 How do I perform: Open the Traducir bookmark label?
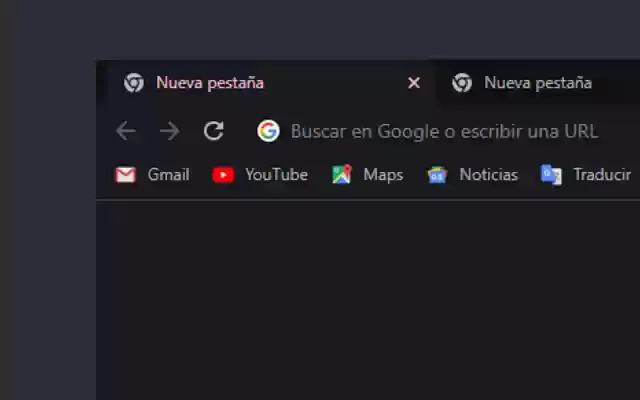[602, 175]
